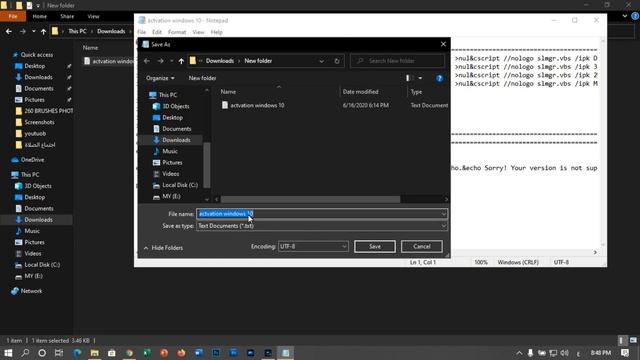Open File Explorer taskbar icon
The height and width of the screenshot is (360, 640).
(95, 353)
